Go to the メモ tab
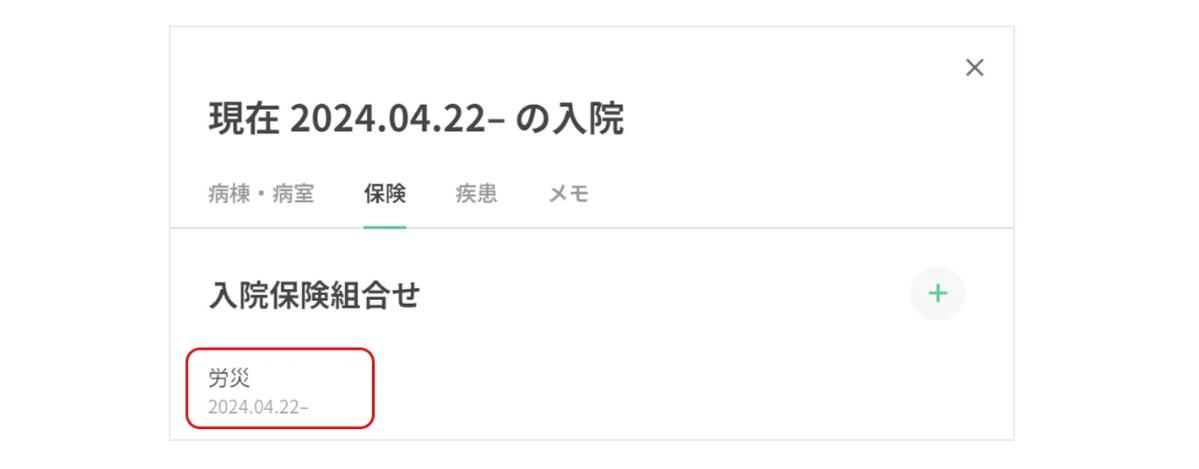Image resolution: width=1199 pixels, height=469 pixels. 569,194
